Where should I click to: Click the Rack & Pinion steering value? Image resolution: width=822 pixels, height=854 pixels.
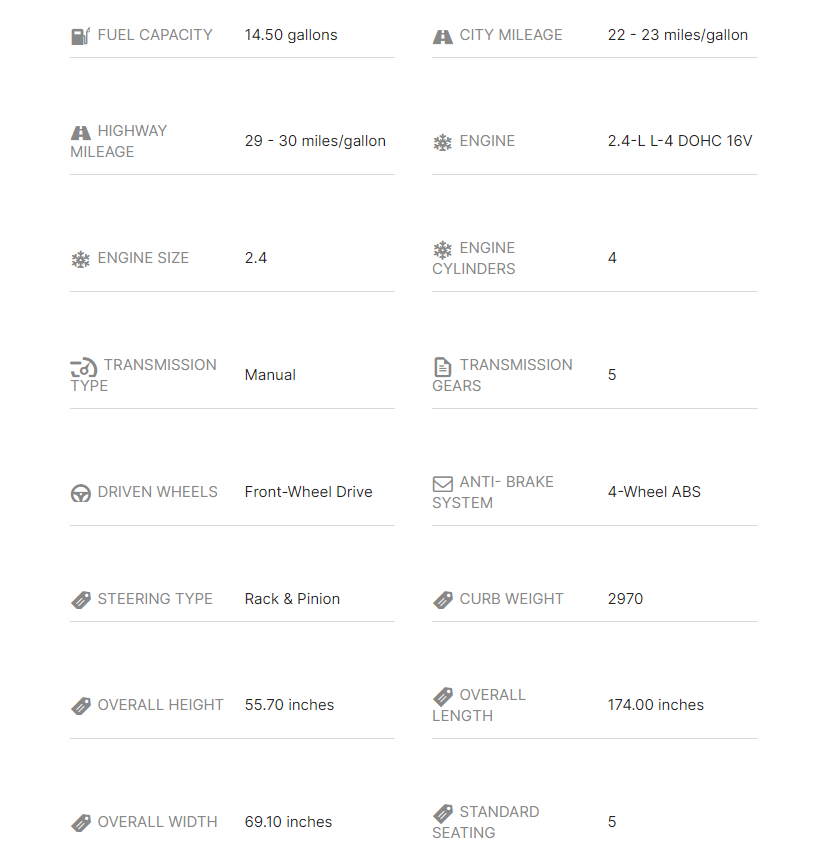(292, 599)
